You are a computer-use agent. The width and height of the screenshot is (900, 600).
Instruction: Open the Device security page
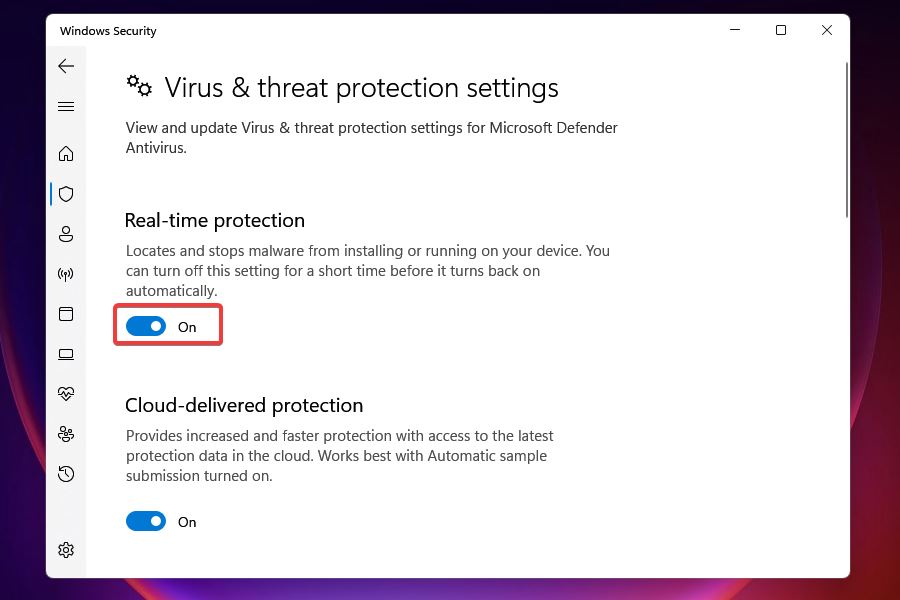pyautogui.click(x=66, y=354)
